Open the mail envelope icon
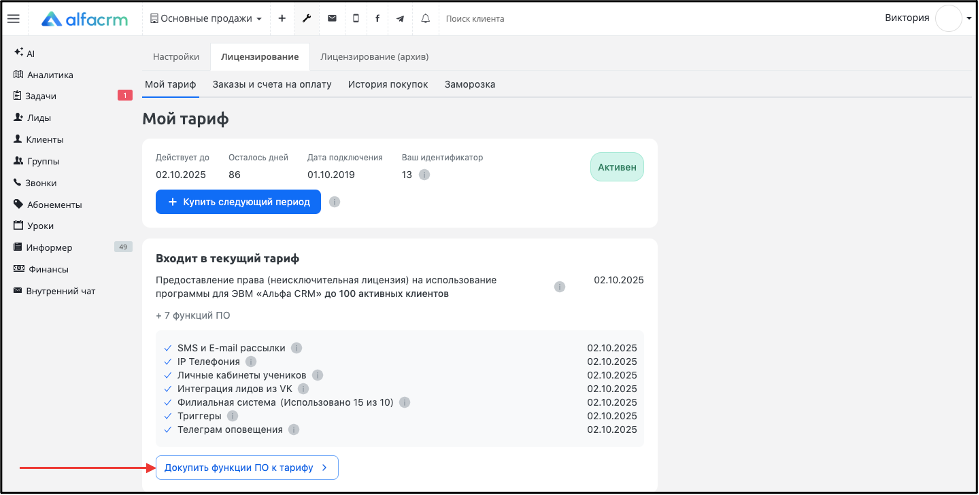Viewport: 979px width, 495px height. click(332, 19)
